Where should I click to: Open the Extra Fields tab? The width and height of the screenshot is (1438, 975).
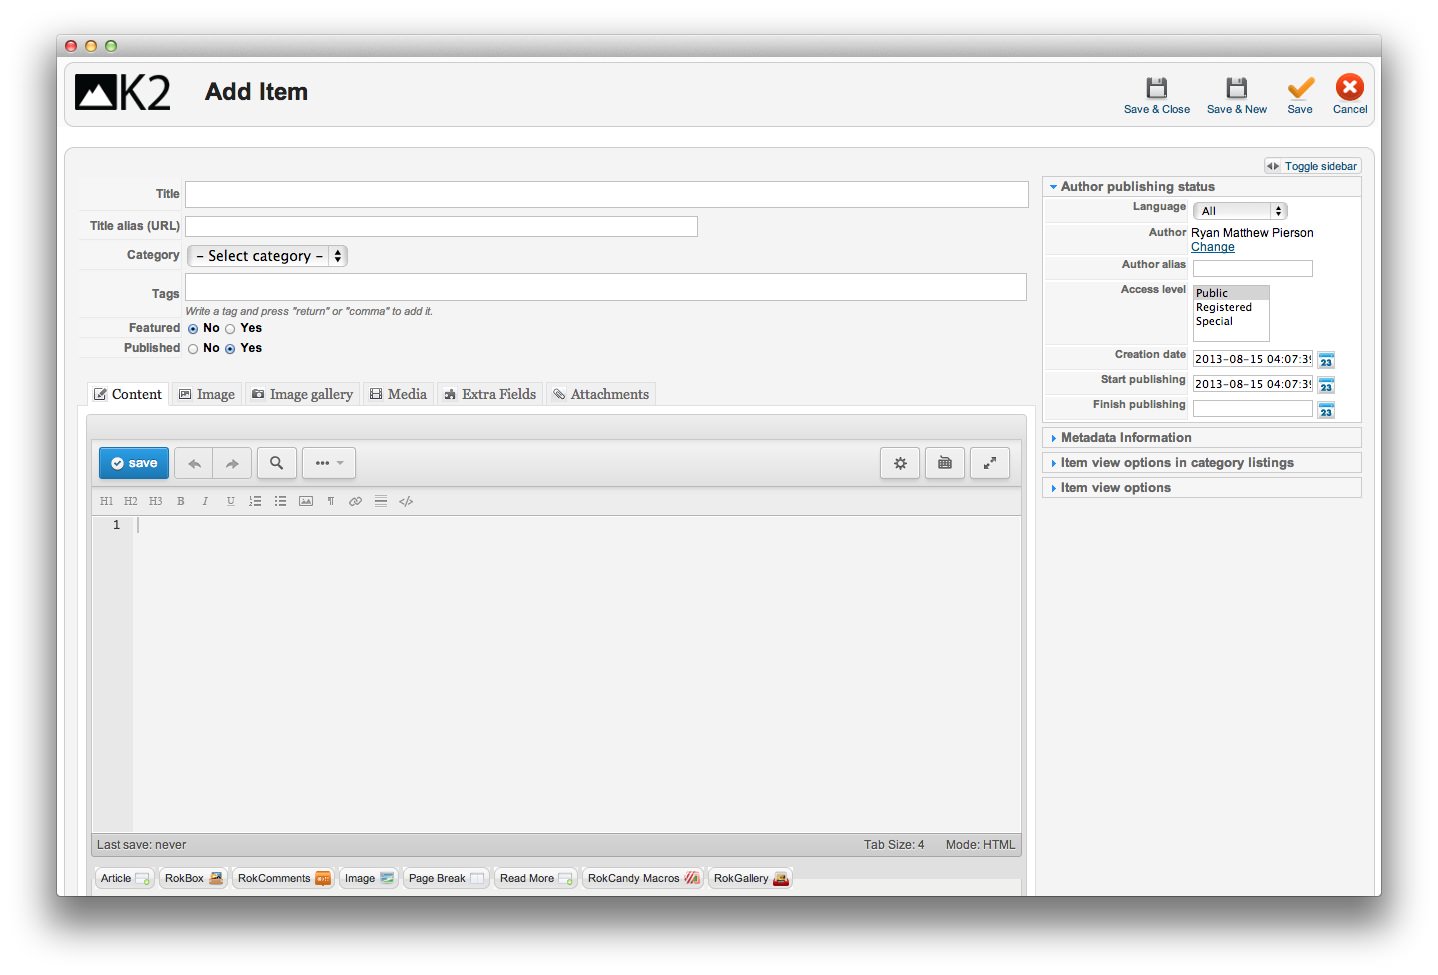tap(490, 395)
